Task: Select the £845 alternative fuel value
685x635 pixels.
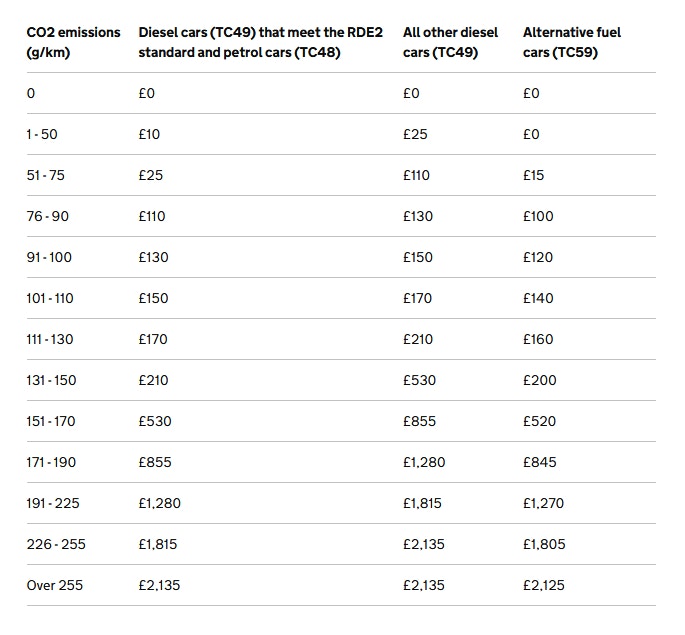Action: (540, 462)
